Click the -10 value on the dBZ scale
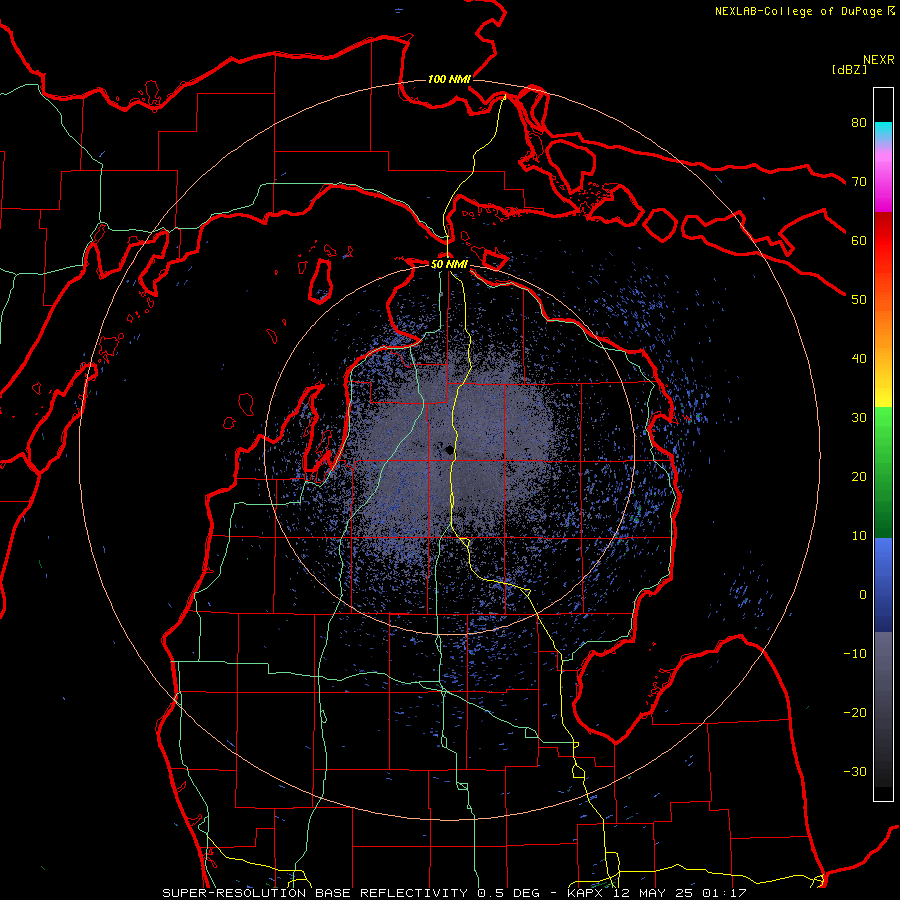 855,654
